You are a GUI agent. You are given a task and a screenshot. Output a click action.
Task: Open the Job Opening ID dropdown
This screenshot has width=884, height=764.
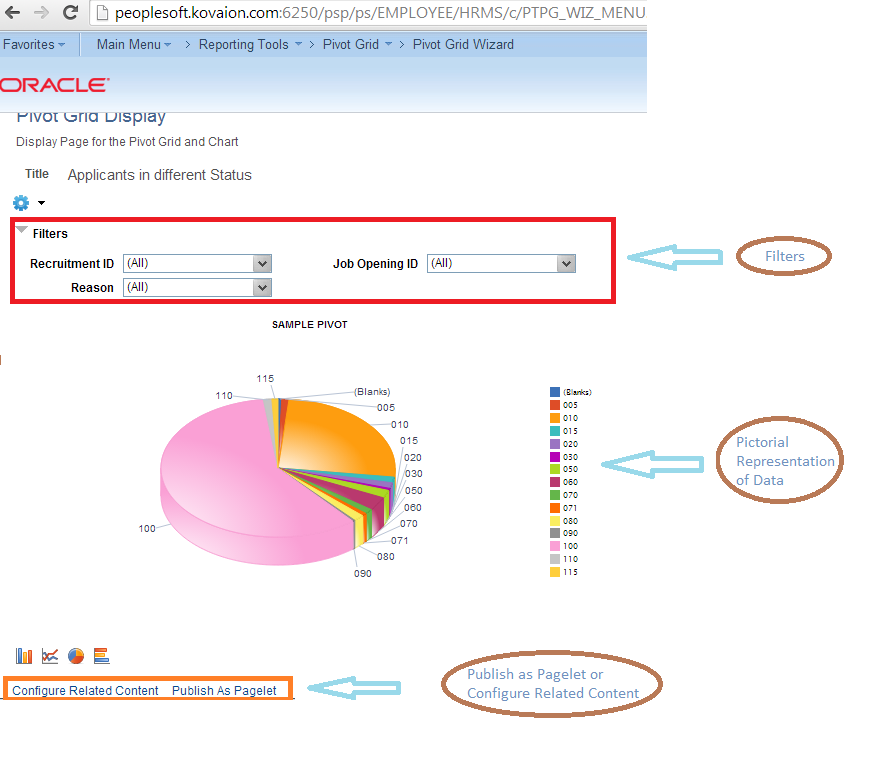(x=565, y=263)
